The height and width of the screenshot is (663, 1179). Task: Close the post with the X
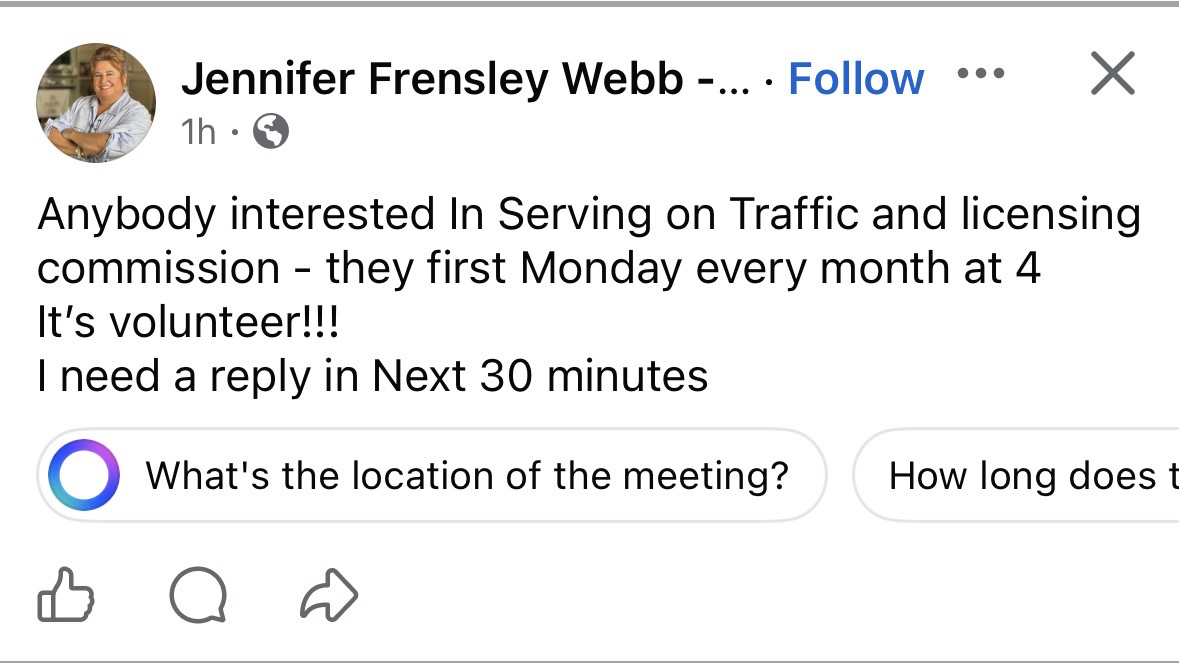click(x=1112, y=74)
